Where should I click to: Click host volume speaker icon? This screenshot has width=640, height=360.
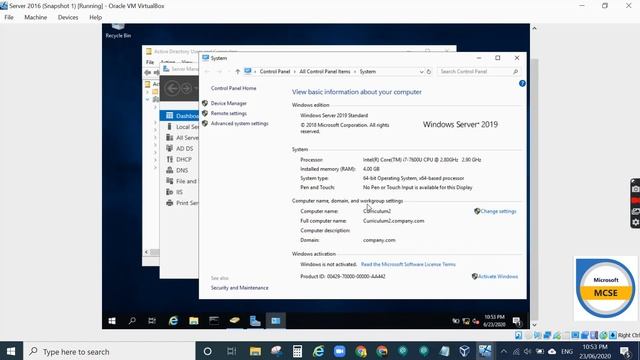click(x=527, y=351)
